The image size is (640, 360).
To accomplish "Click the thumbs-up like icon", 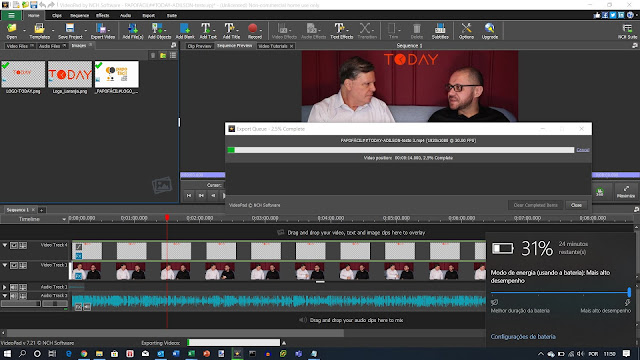I will tap(597, 15).
